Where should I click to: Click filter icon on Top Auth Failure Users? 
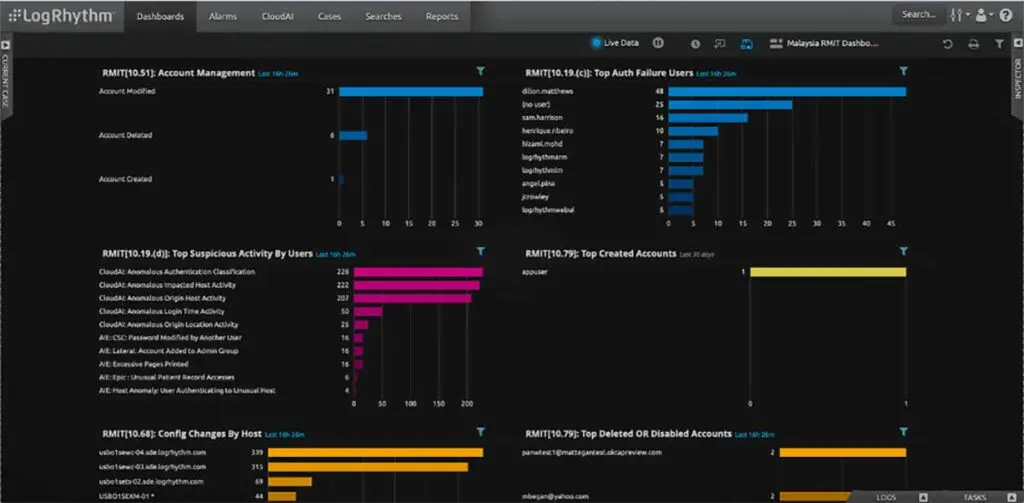pyautogui.click(x=904, y=72)
